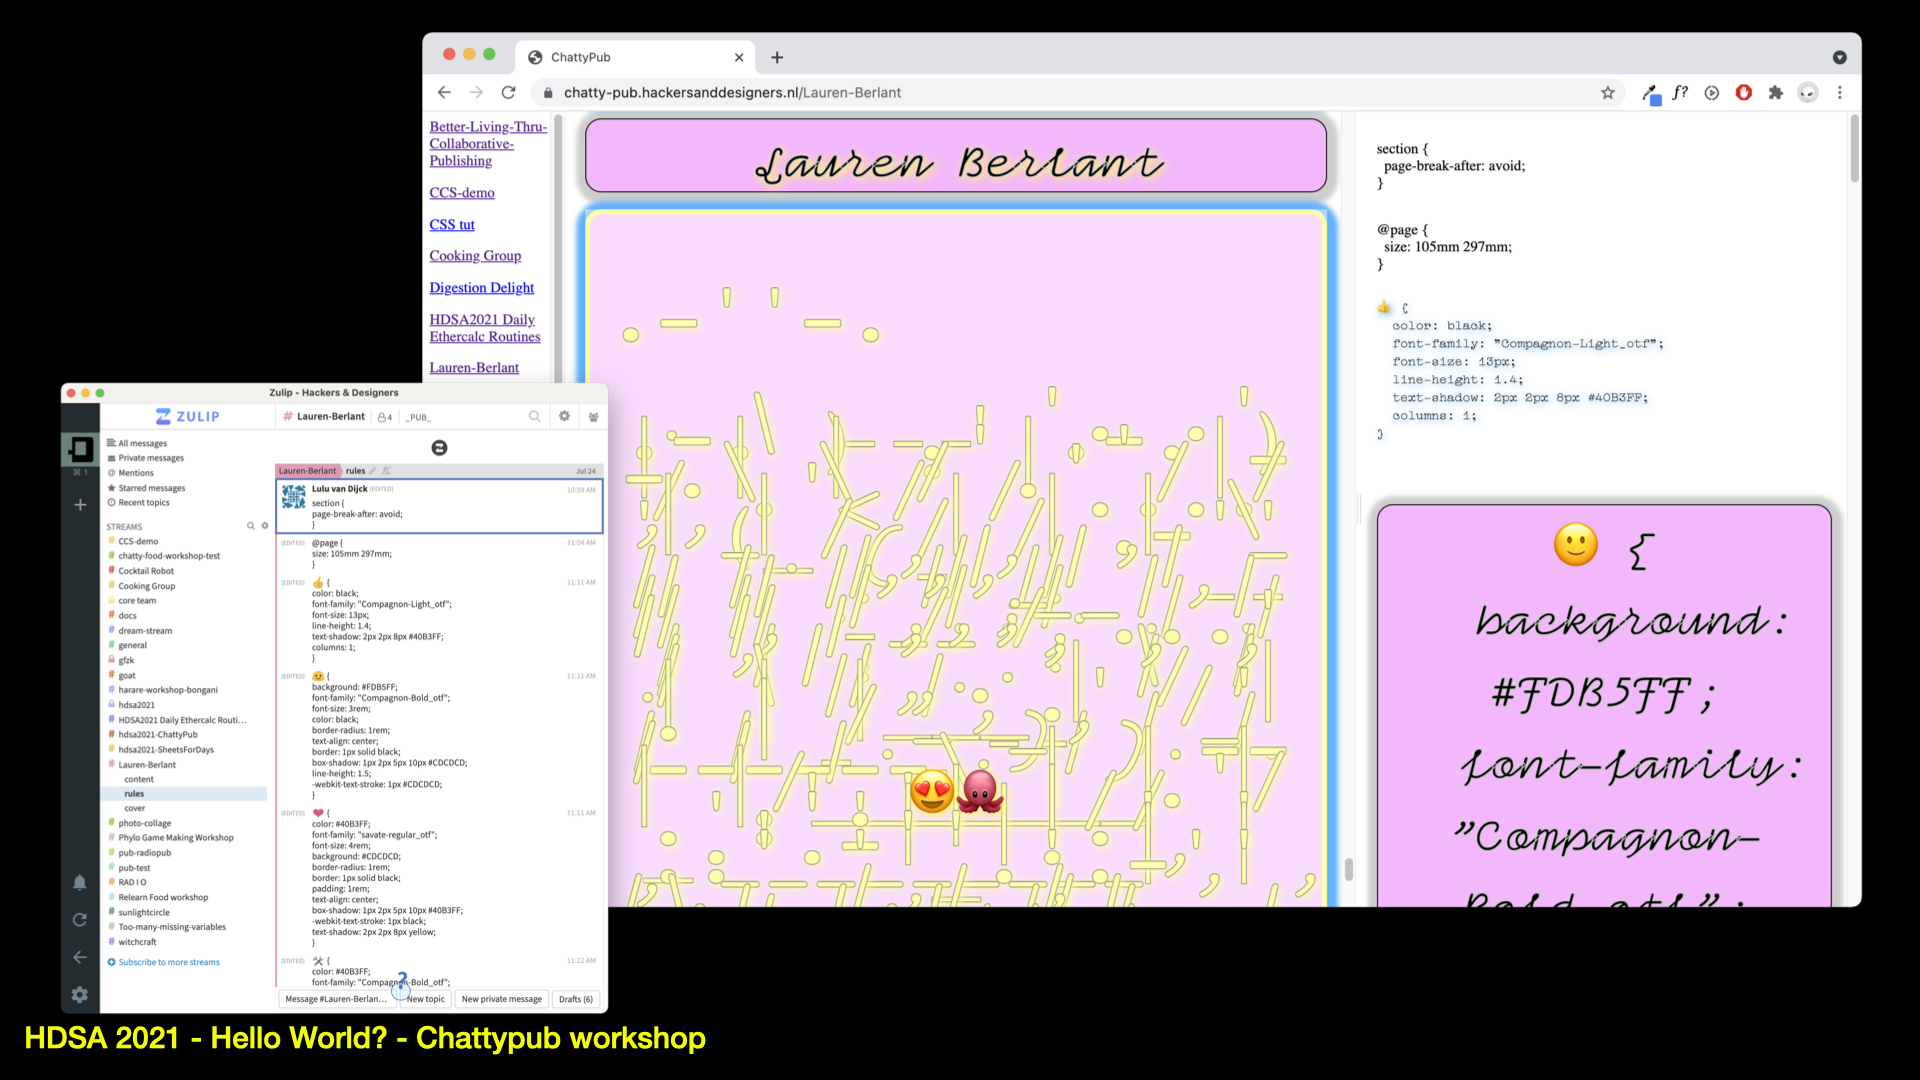Click the red ad blocker extension icon
Screen dimensions: 1920x1080
click(x=1744, y=92)
